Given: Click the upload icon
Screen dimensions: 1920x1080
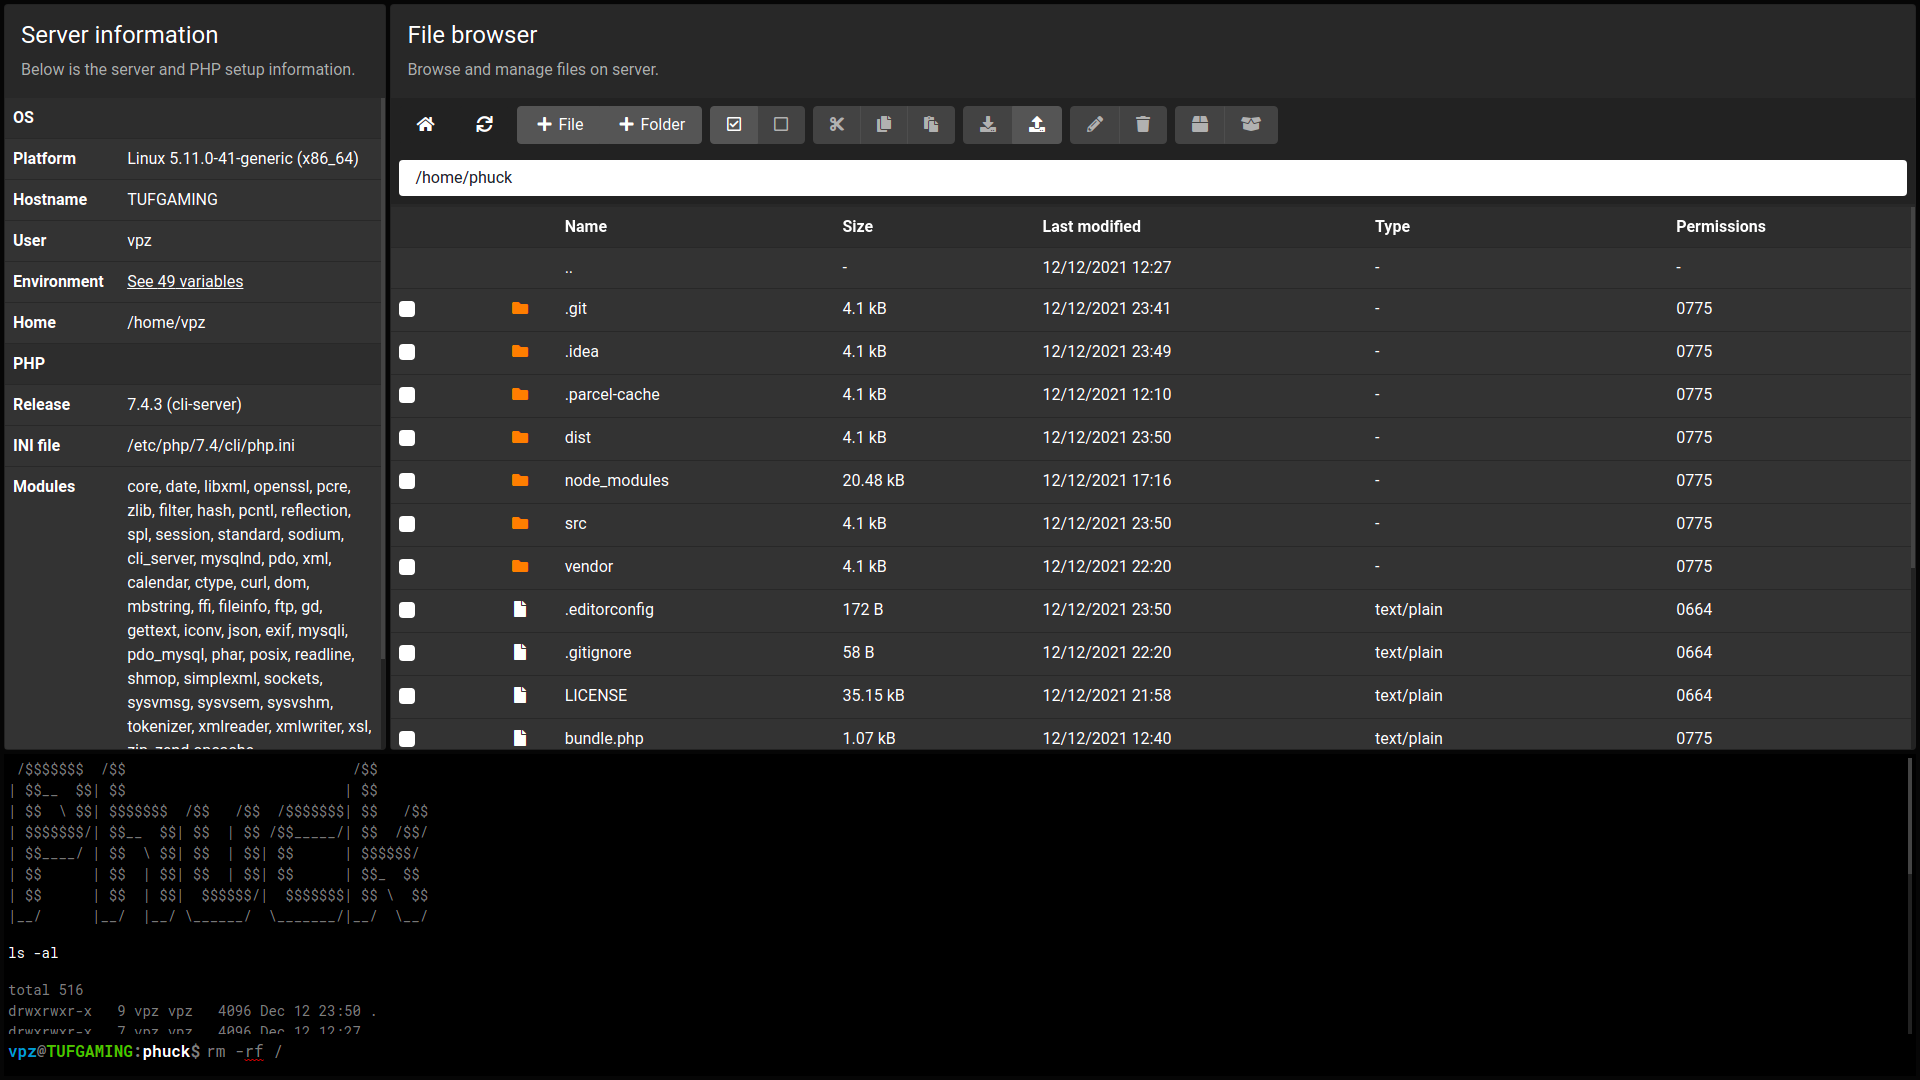Looking at the screenshot, I should coord(1037,124).
